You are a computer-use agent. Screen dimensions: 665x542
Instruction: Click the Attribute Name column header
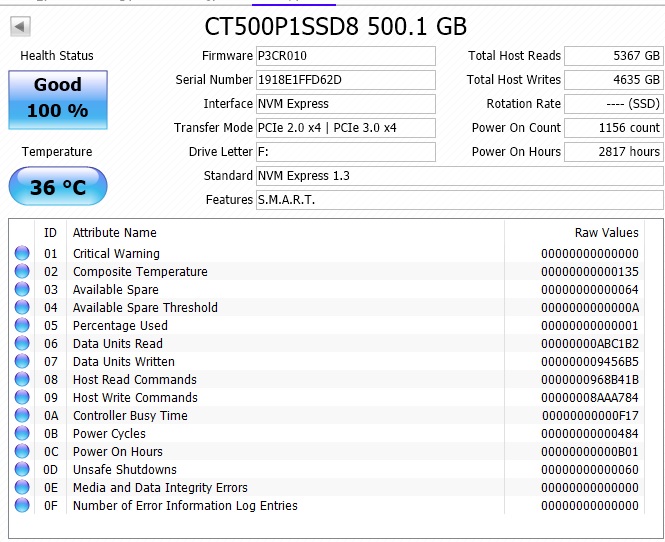[x=115, y=232]
